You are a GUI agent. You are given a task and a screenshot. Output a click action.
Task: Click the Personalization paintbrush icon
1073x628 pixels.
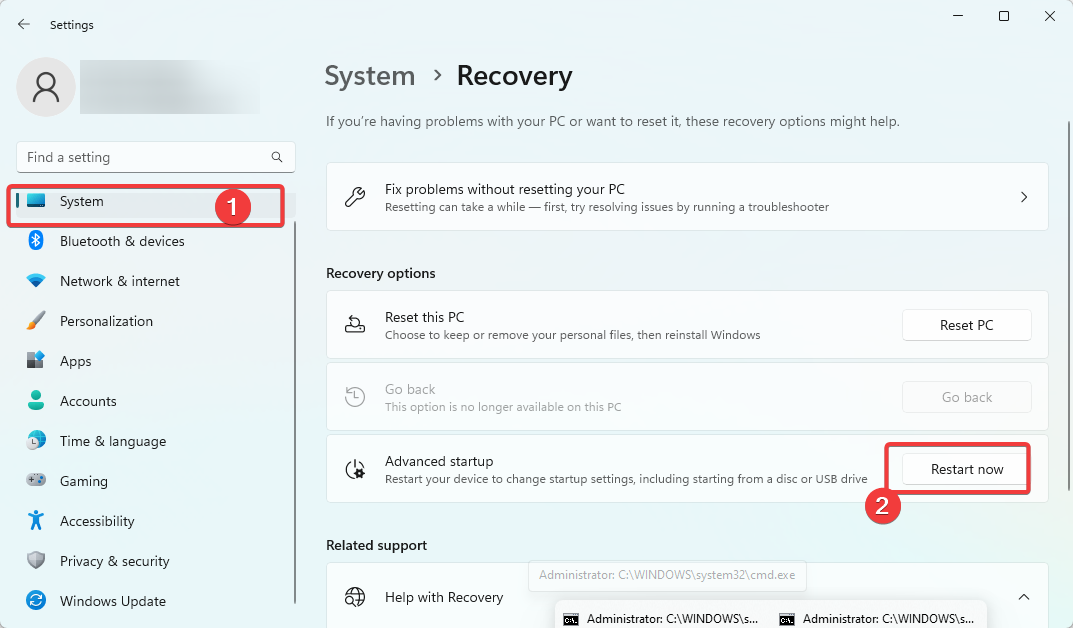coord(36,321)
